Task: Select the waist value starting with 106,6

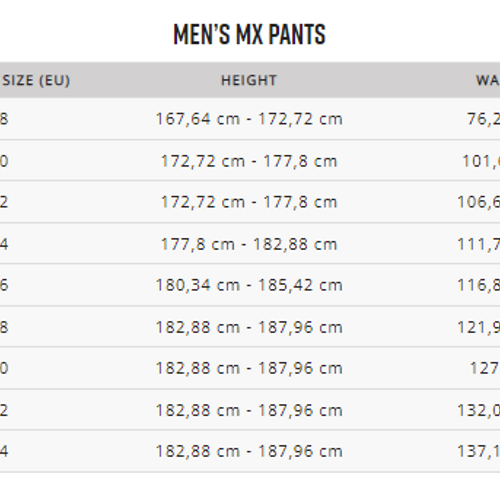Action: click(479, 202)
